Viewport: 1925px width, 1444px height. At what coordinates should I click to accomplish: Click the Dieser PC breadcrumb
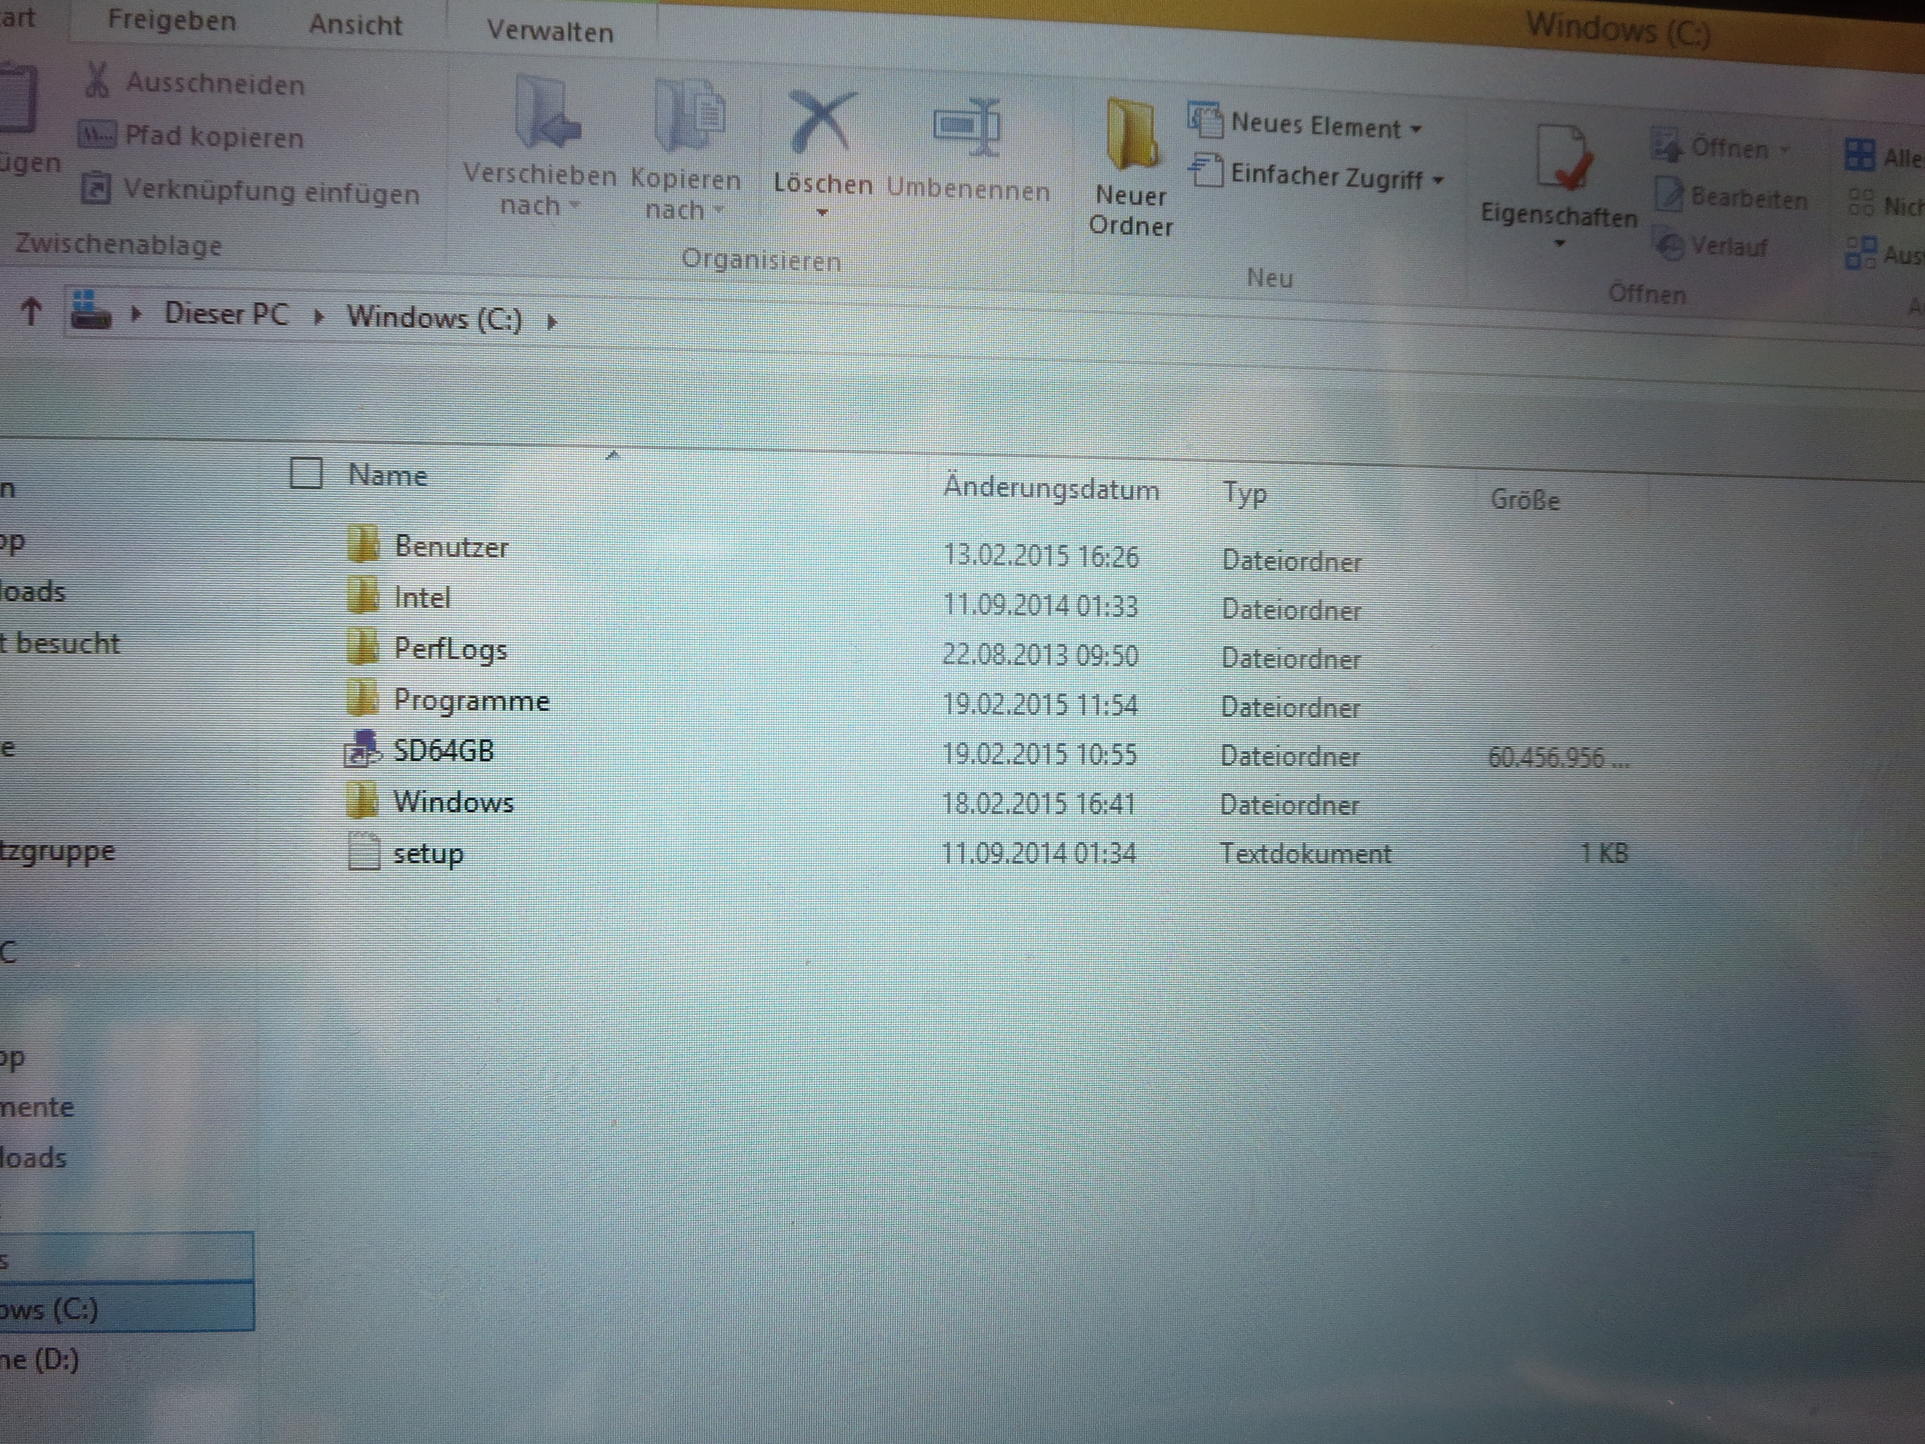[226, 314]
